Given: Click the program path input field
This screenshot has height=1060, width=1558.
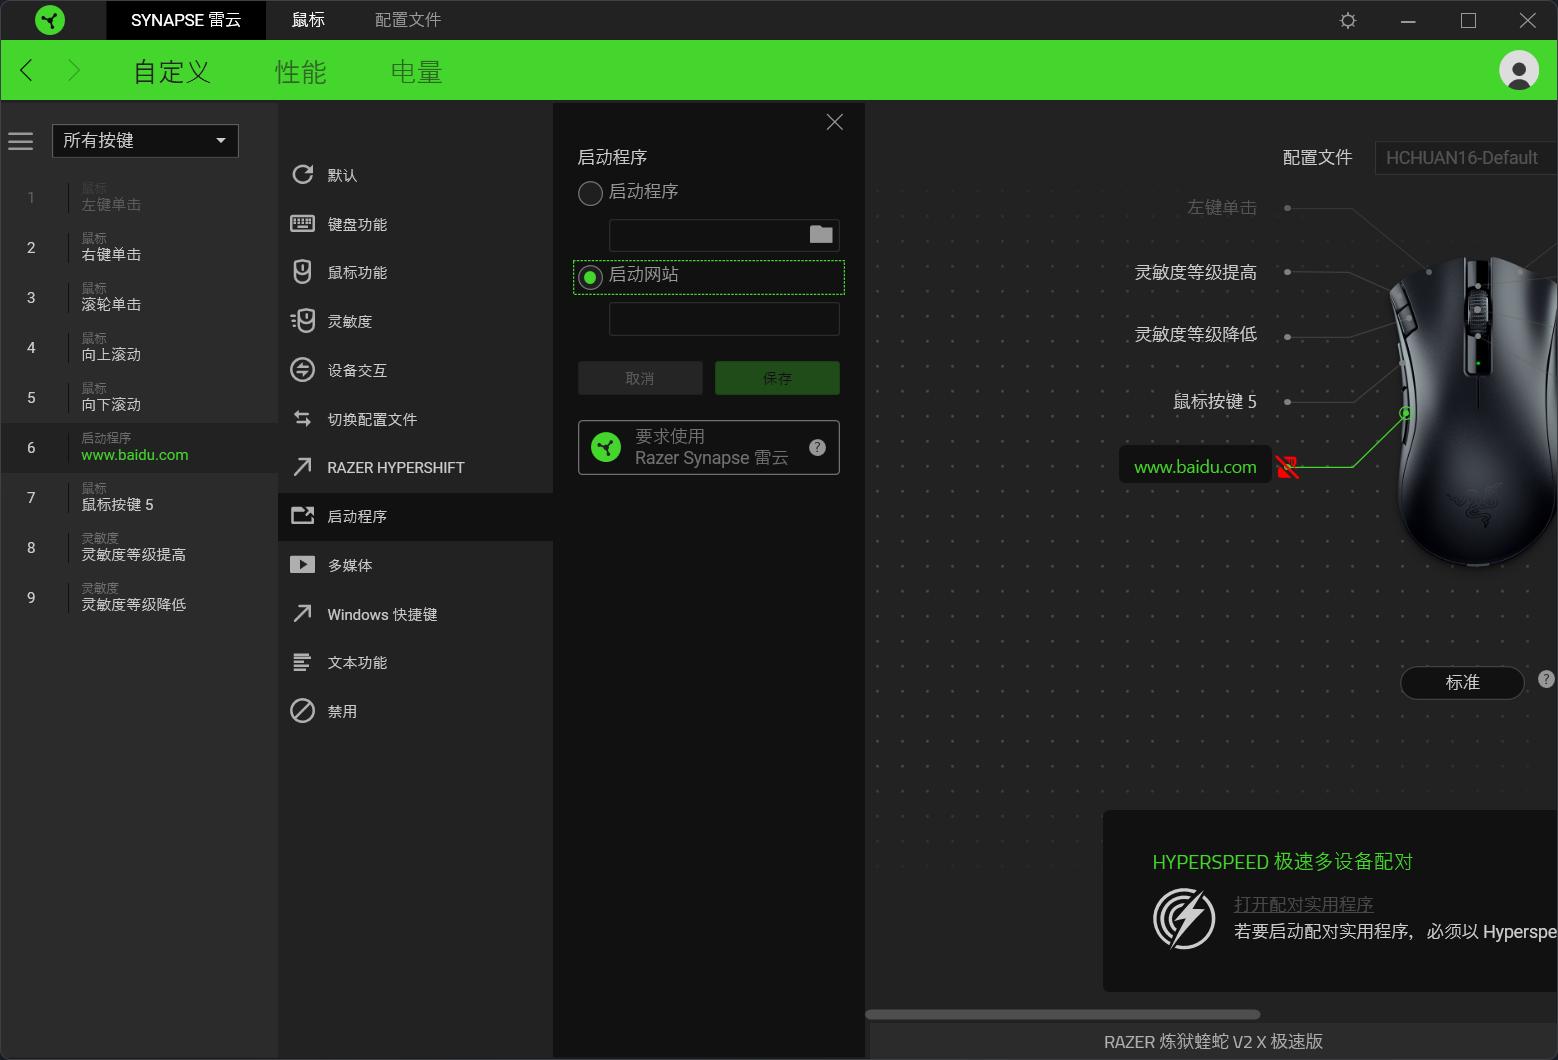Looking at the screenshot, I should [724, 235].
